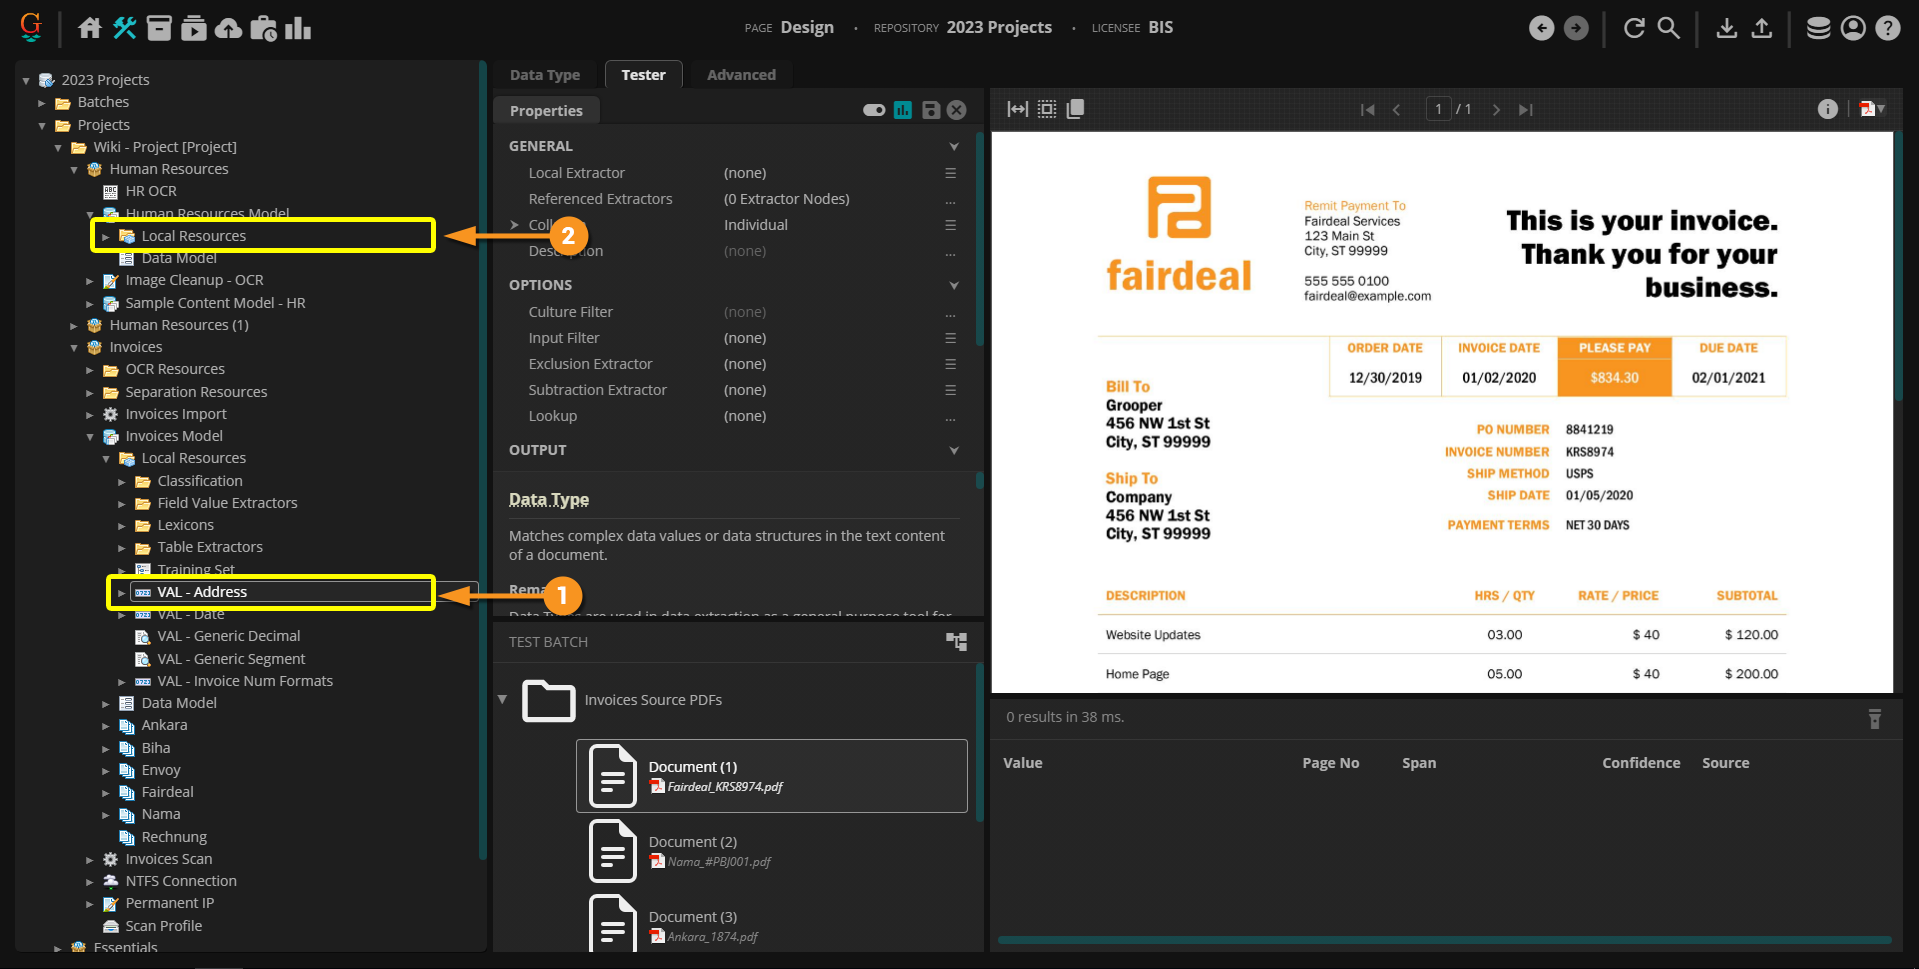This screenshot has height=969, width=1919.
Task: Toggle the select-region icon in viewer toolbar
Action: [1046, 109]
